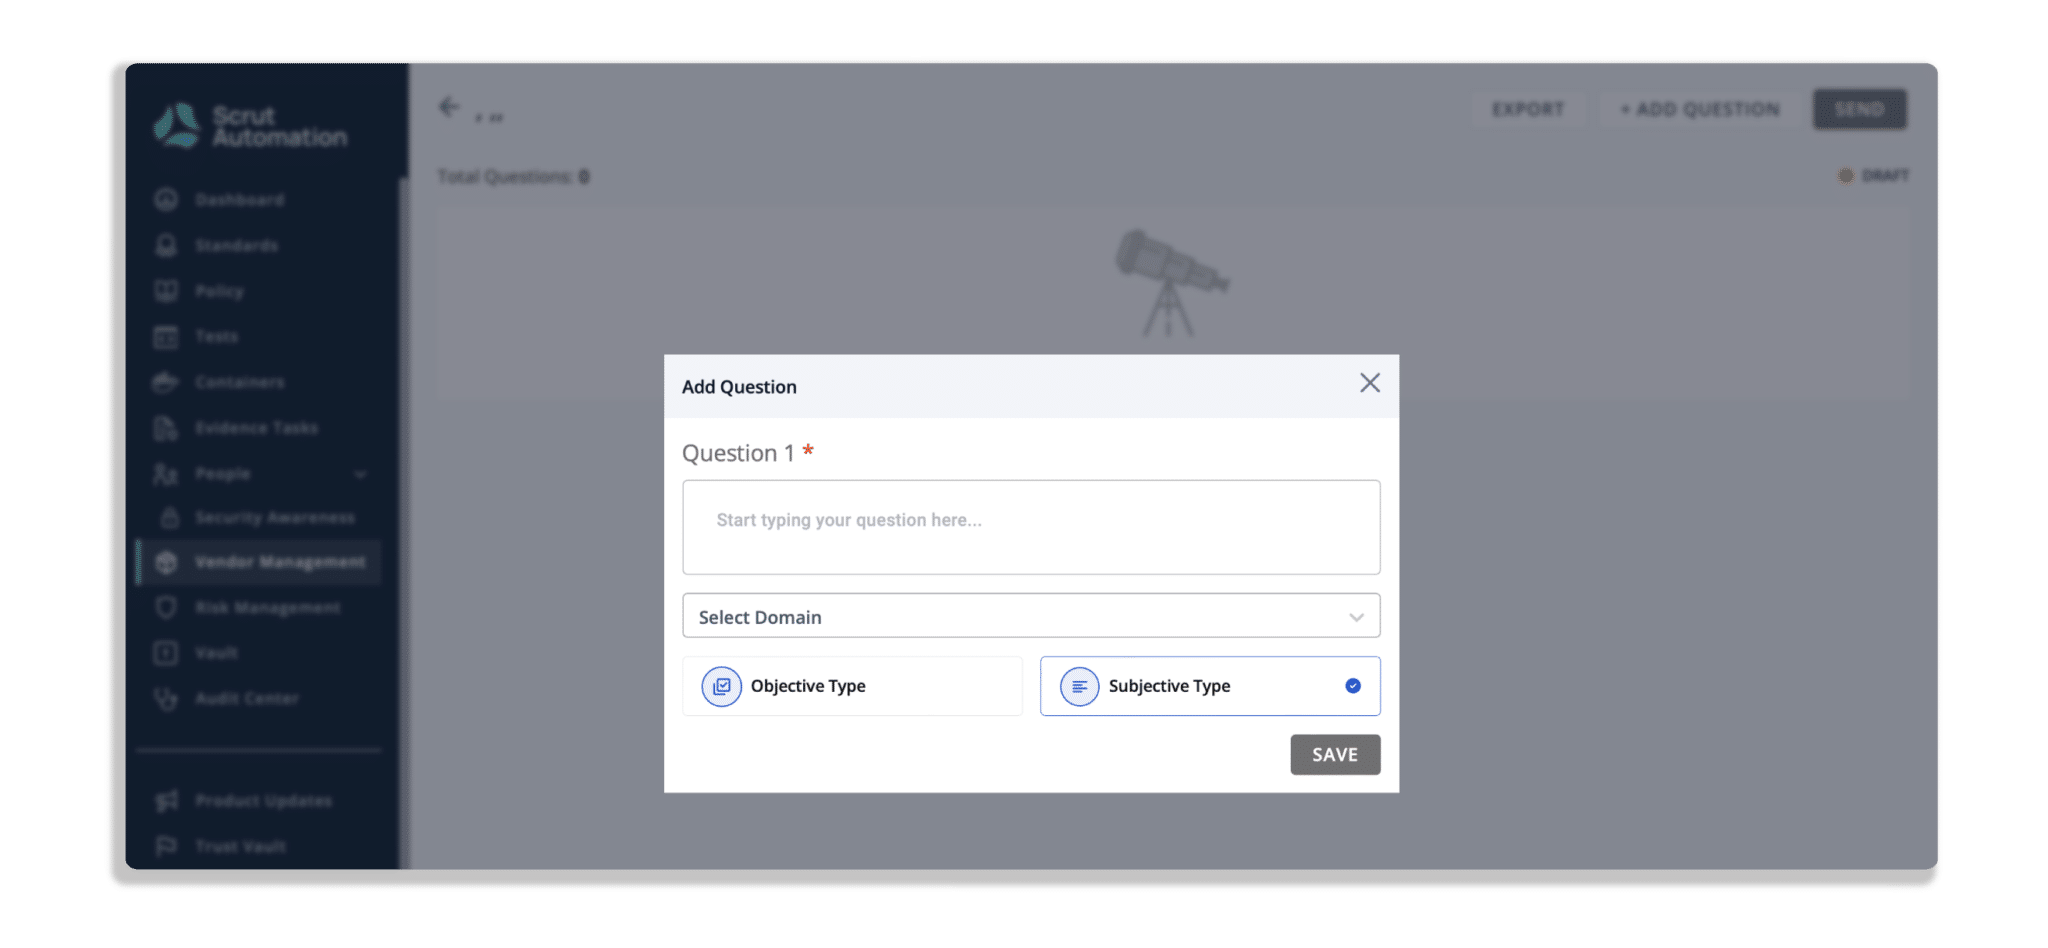Screen dimensions: 2048x948
Task: Open the Select Domain dropdown
Action: [x=1031, y=616]
